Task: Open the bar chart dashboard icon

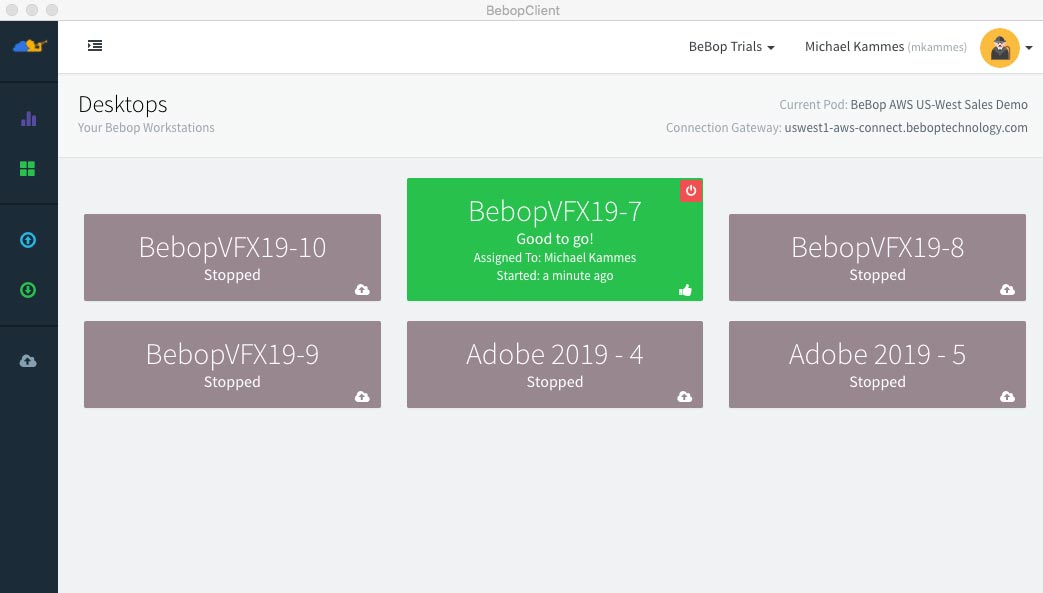Action: [x=29, y=119]
